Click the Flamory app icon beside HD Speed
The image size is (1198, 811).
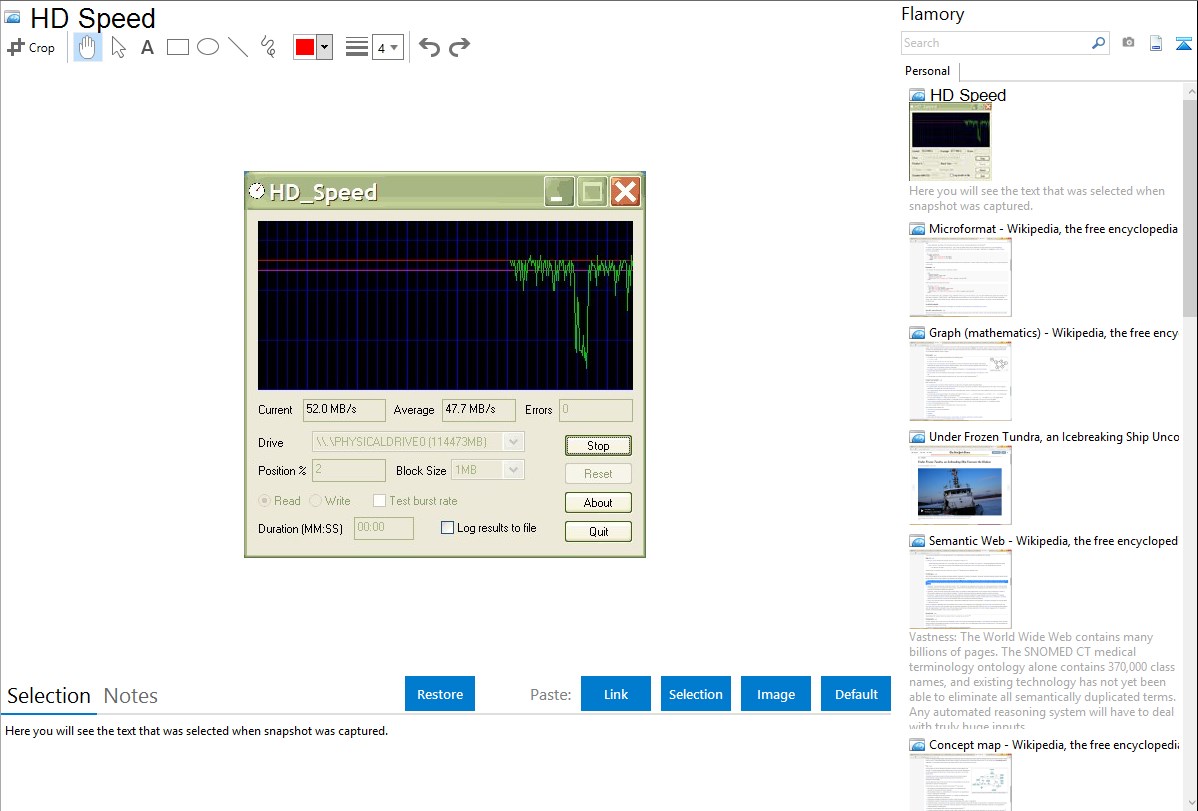(x=12, y=17)
